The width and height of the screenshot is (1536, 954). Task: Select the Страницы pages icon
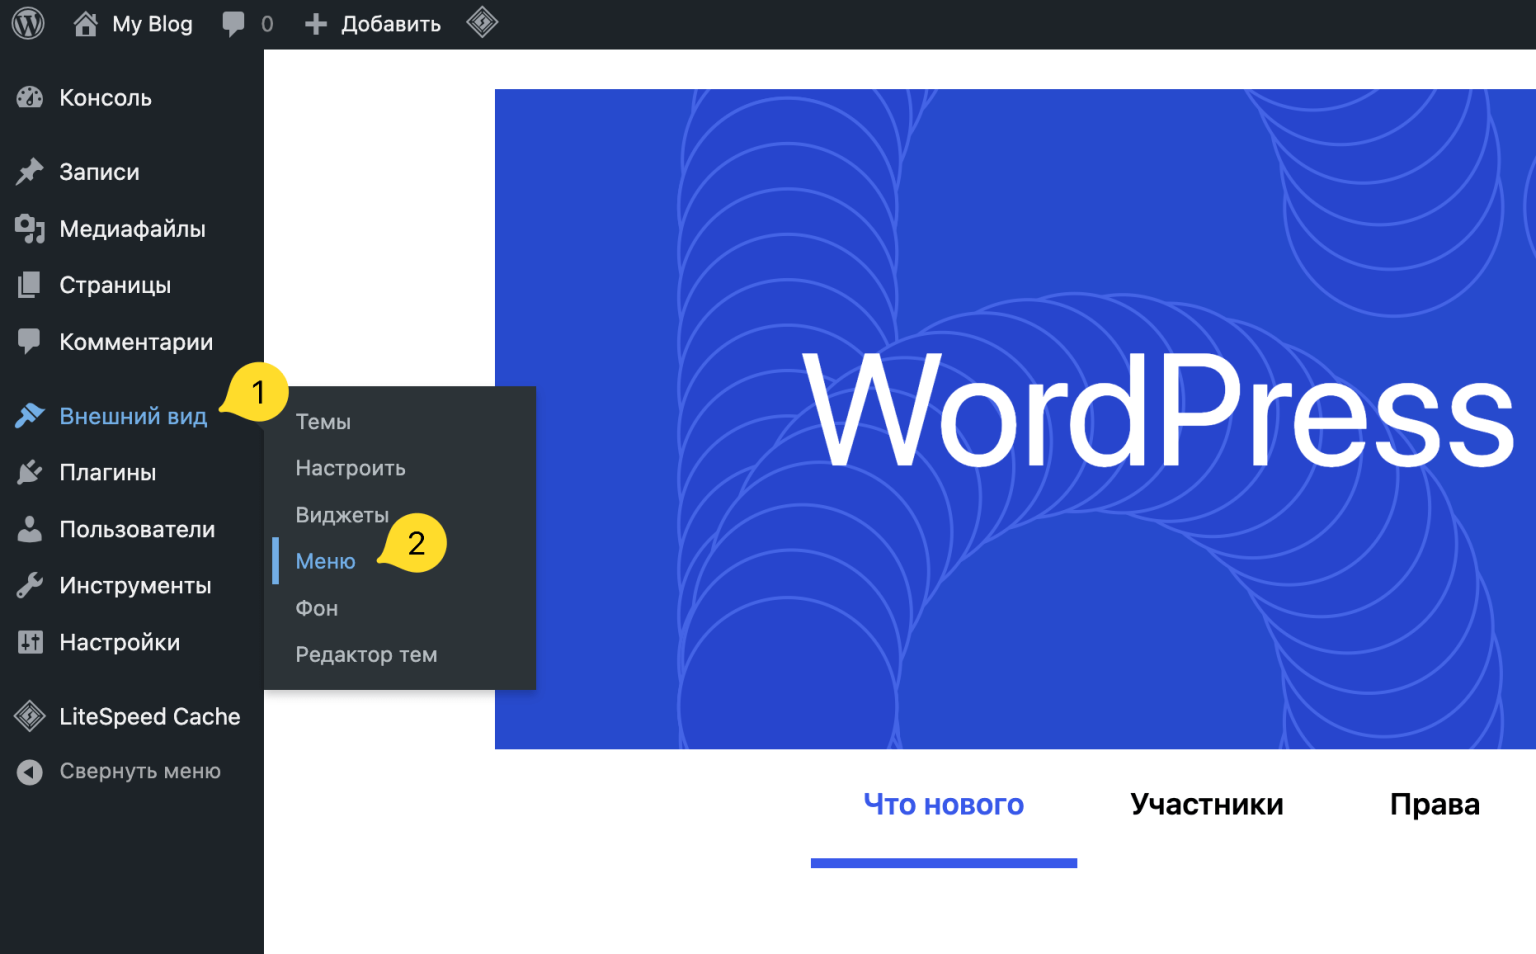pos(29,285)
